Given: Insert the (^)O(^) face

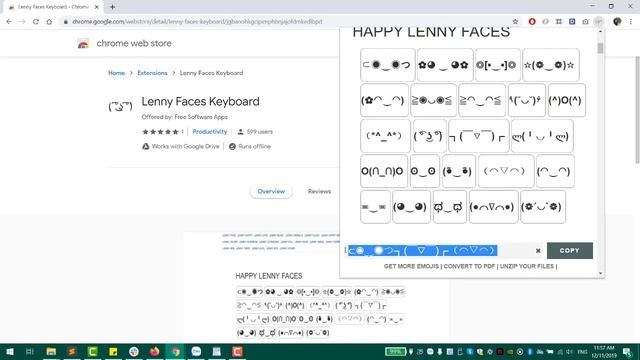Looking at the screenshot, I should pos(567,100).
